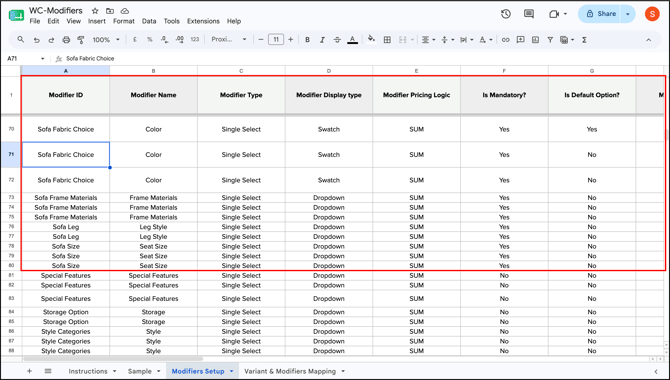The height and width of the screenshot is (380, 670).
Task: Open Variant & Modifiers Mapping tab
Action: pyautogui.click(x=290, y=371)
